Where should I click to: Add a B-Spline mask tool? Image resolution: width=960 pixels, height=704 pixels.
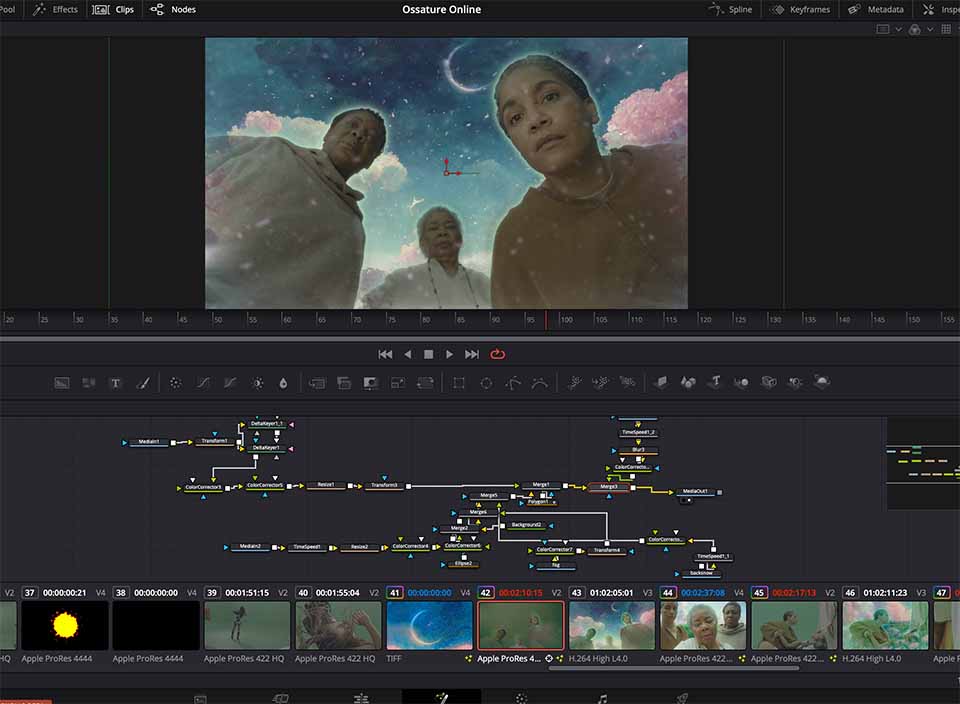(540, 383)
